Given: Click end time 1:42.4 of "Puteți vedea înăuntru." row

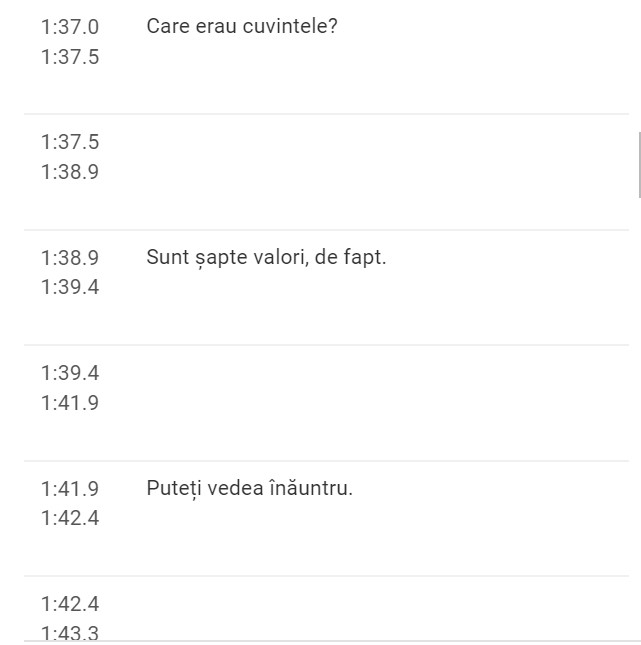Looking at the screenshot, I should pos(70,519).
